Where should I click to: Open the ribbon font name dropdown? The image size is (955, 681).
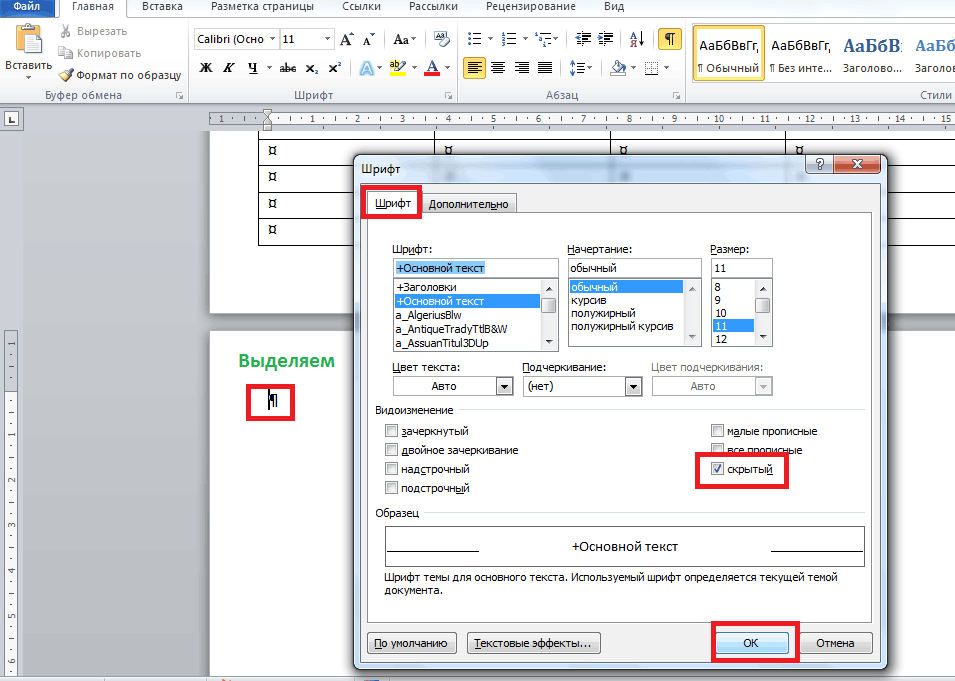tap(272, 39)
